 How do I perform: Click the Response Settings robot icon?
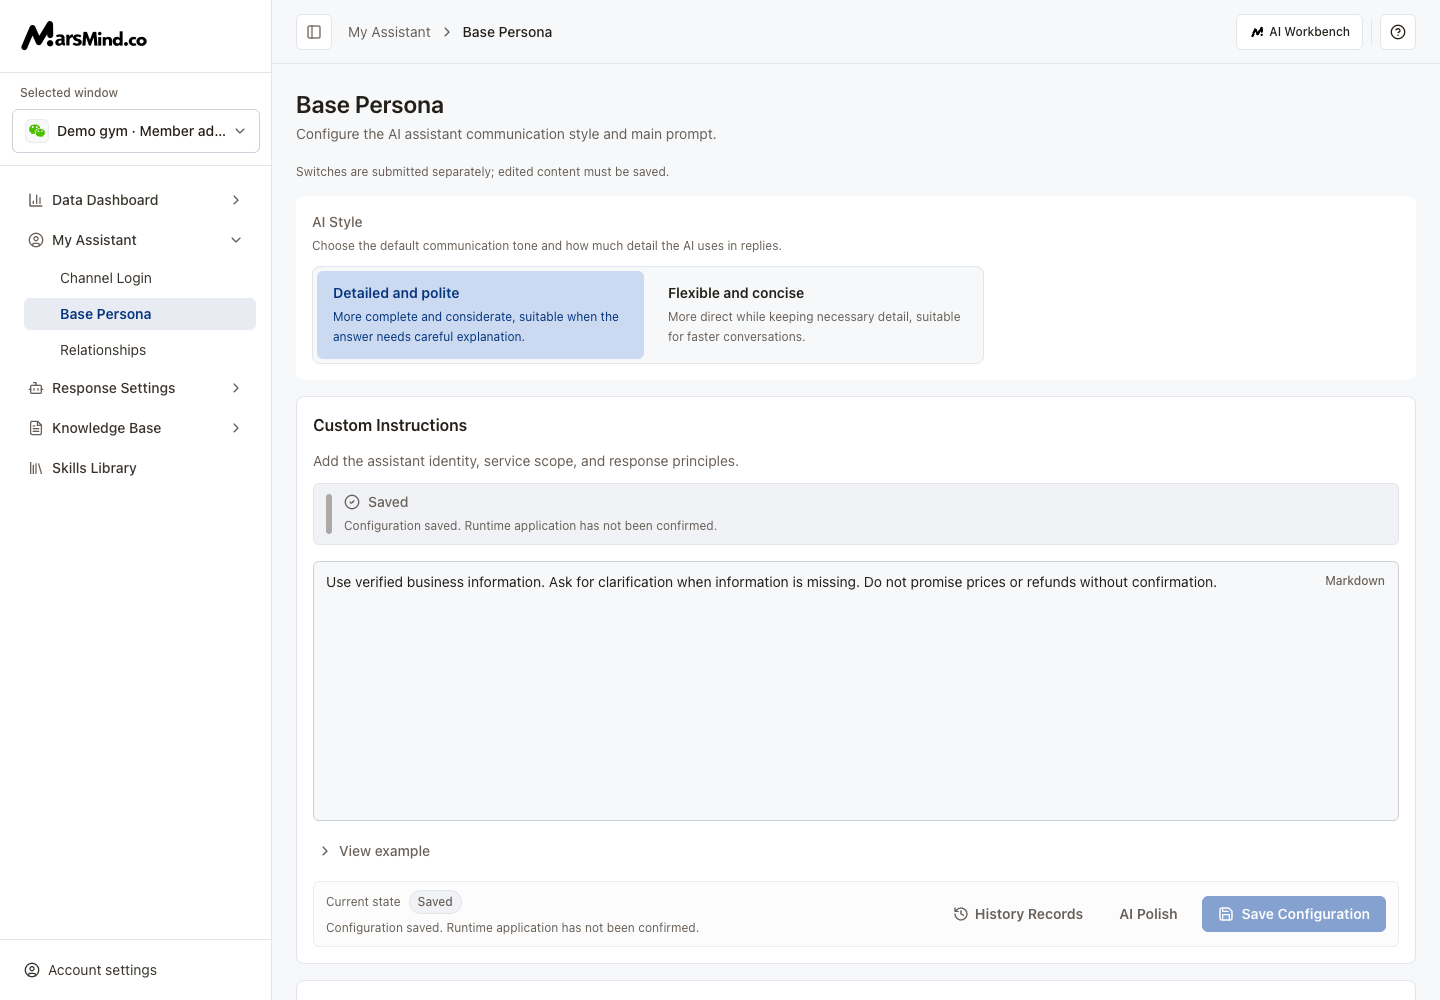click(36, 388)
